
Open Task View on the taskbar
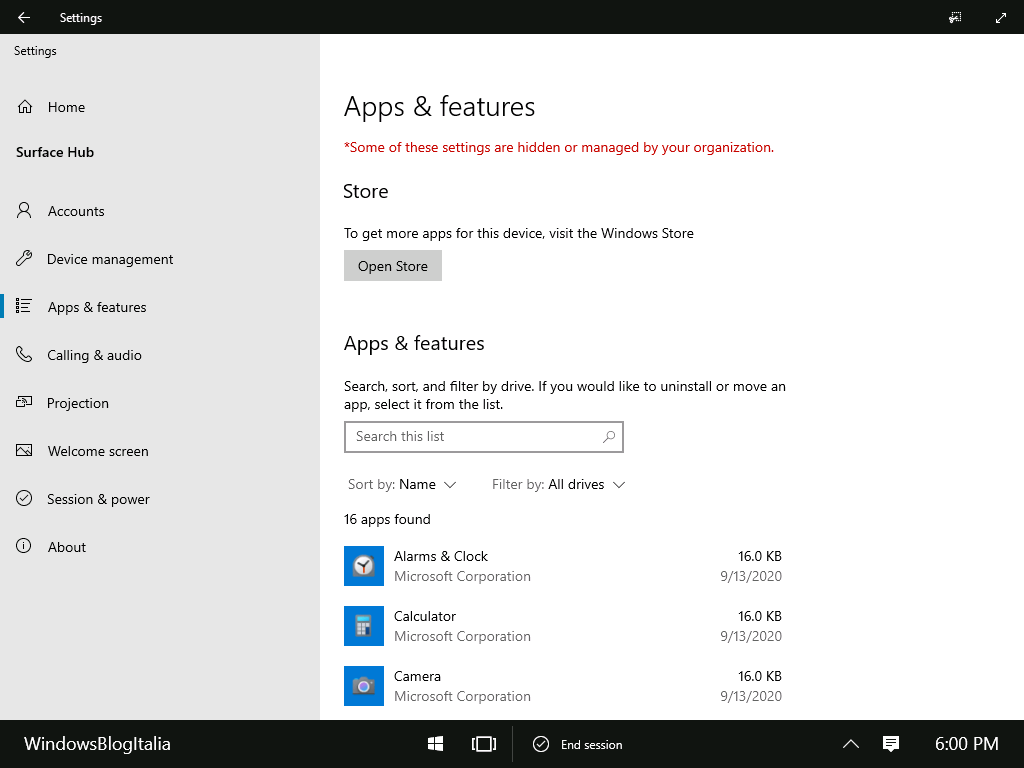(484, 744)
